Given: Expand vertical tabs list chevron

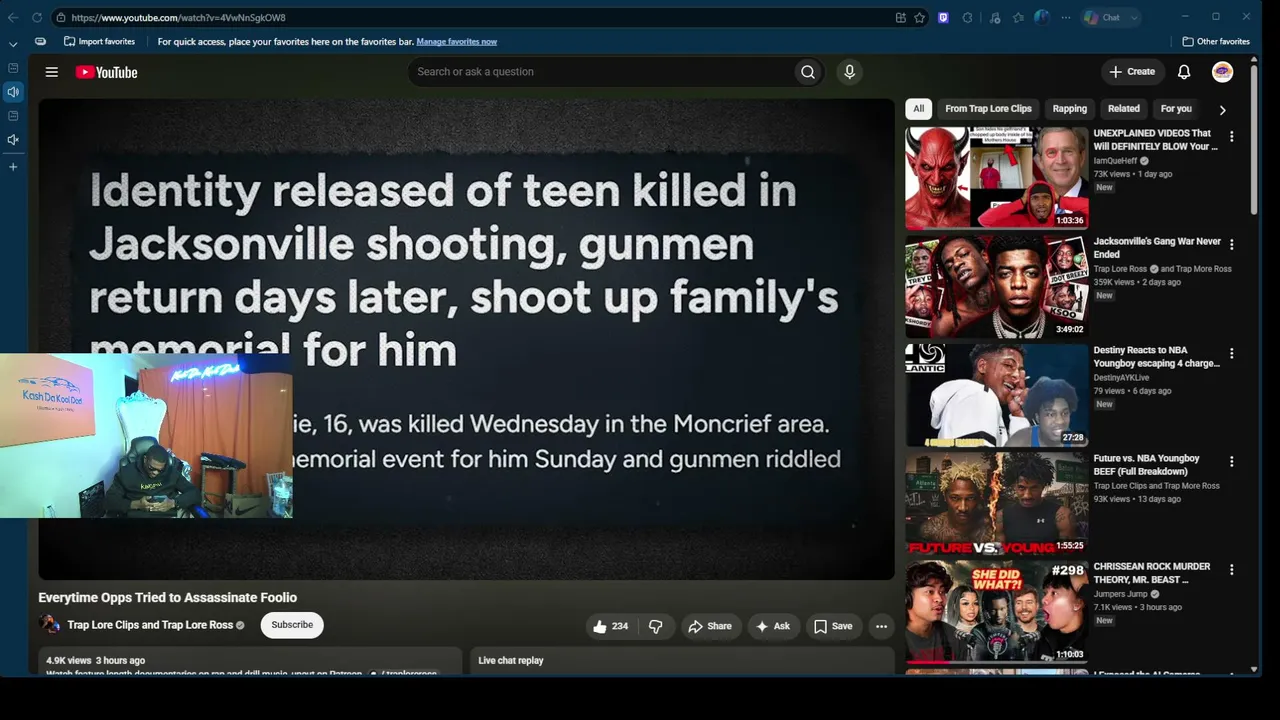Looking at the screenshot, I should 13,44.
